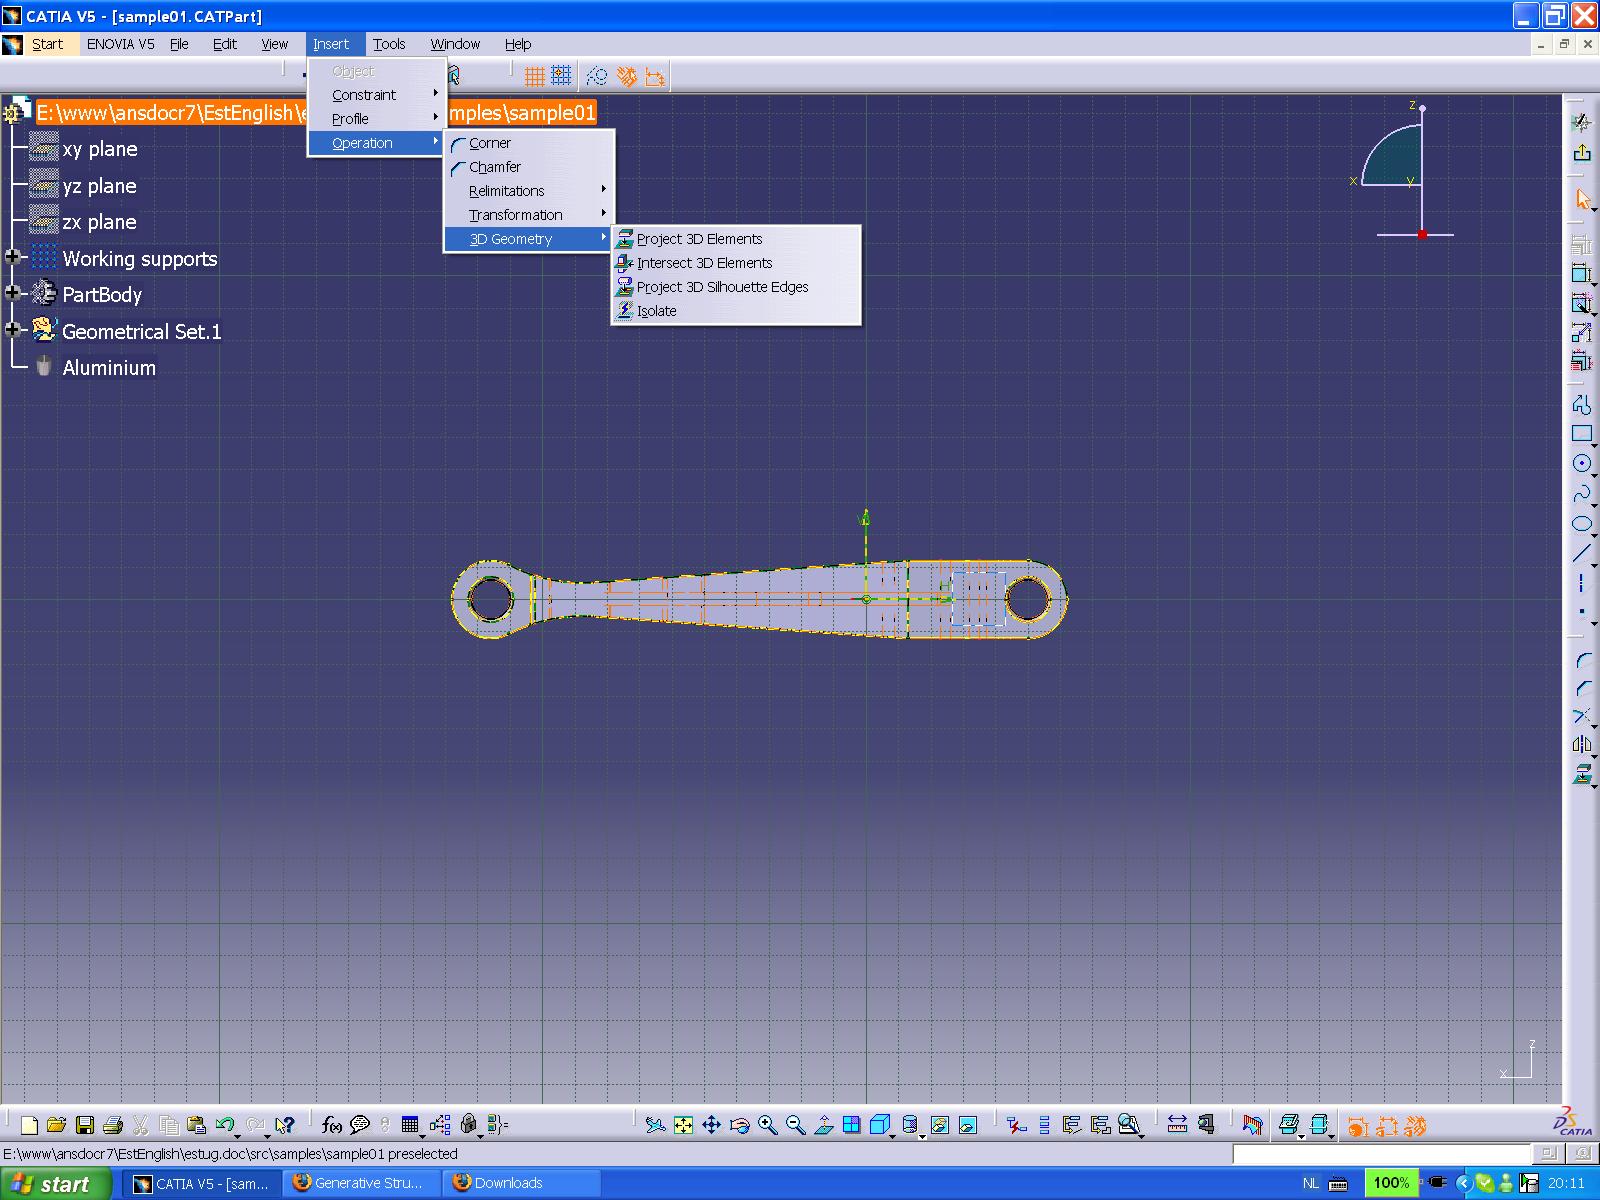The image size is (1600, 1200).
Task: Expand the Relimitations submenu
Action: coord(529,191)
